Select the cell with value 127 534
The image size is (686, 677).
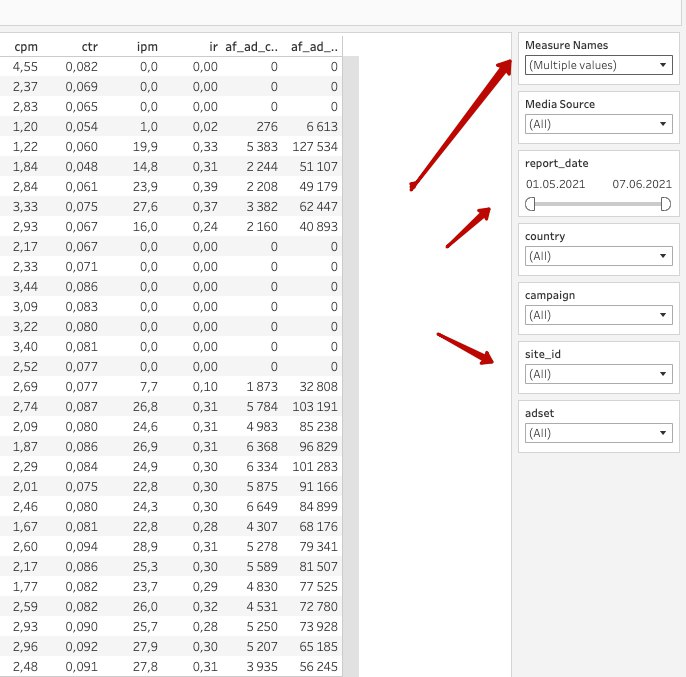point(315,147)
